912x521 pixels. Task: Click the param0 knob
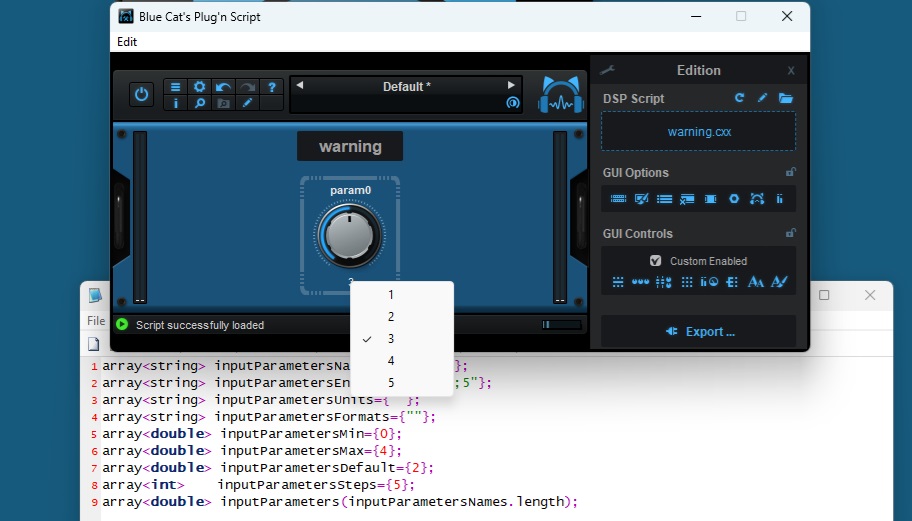tap(349, 235)
